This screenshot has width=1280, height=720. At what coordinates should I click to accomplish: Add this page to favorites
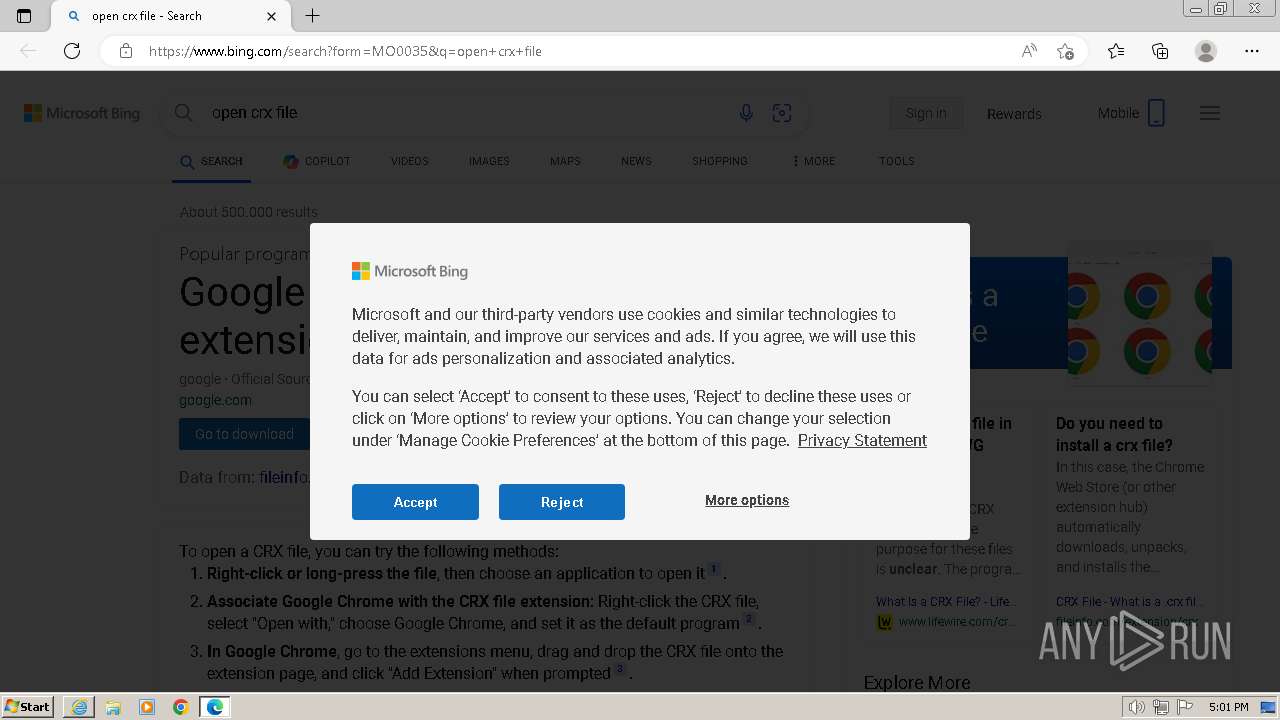tap(1065, 51)
